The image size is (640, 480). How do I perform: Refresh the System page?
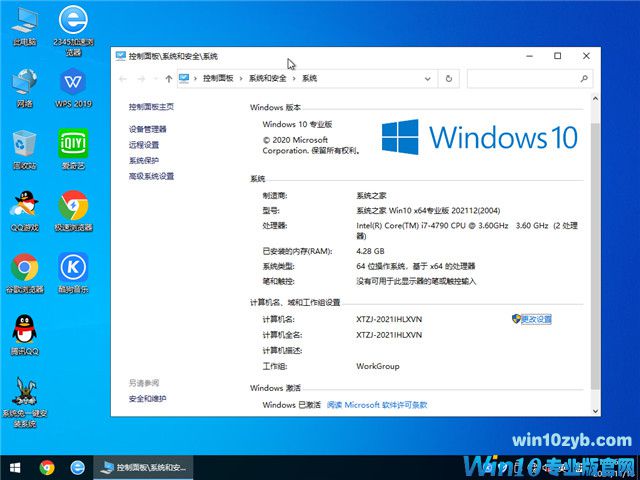449,79
